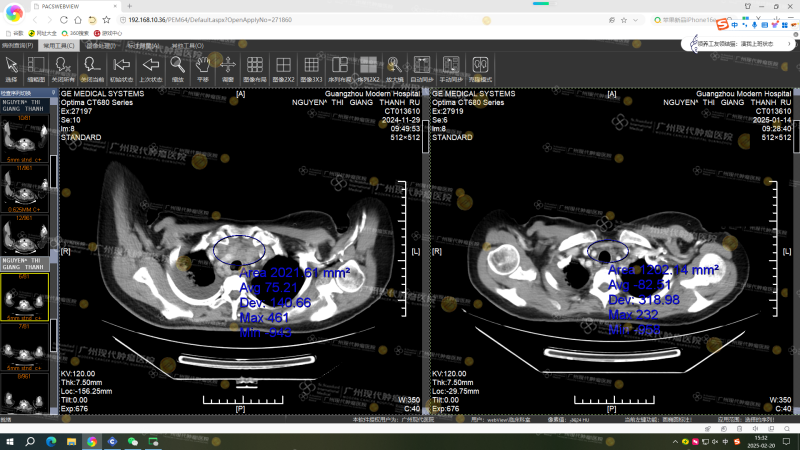Open the series layout (序列布局) picker

[x=341, y=66]
